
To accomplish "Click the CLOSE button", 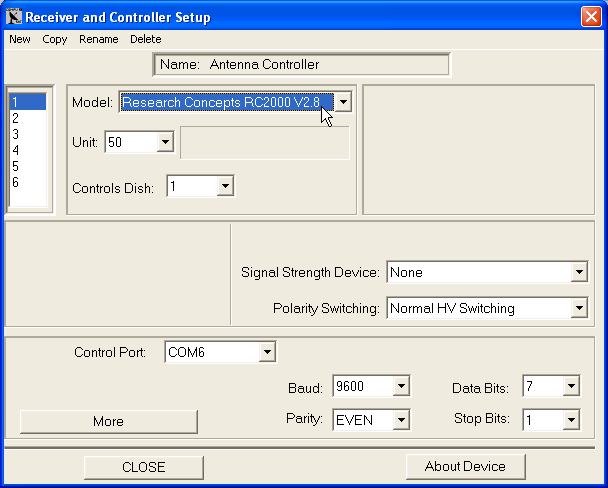I will (x=143, y=467).
